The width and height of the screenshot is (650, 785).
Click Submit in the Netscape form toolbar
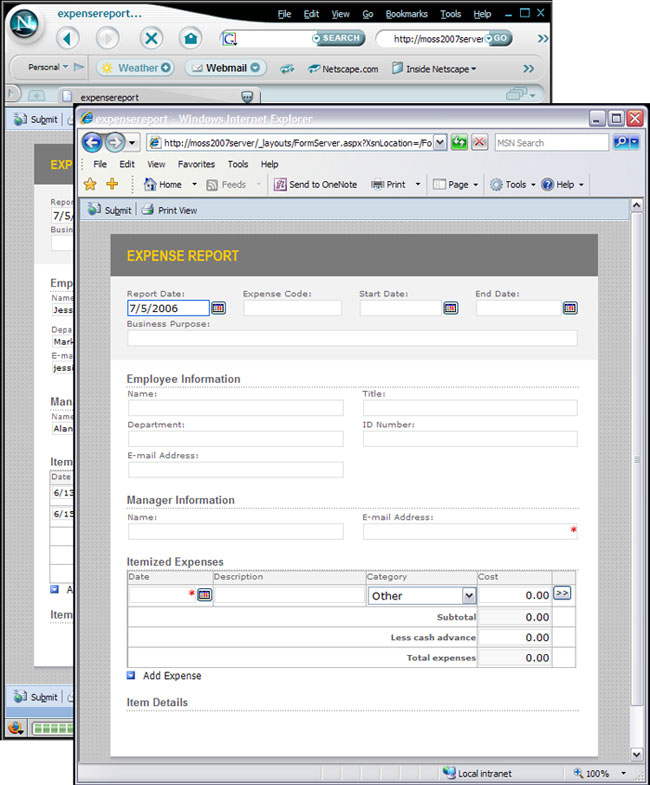(36, 120)
